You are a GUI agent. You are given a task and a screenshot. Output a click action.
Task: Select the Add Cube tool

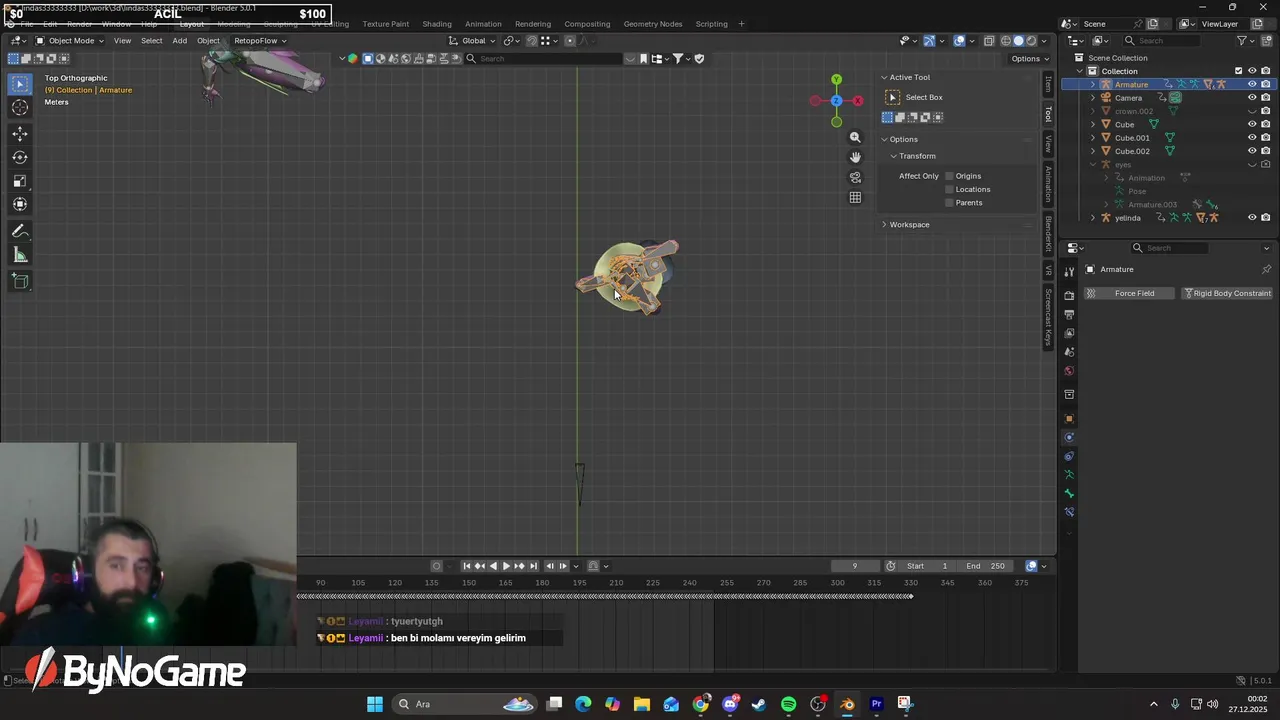coord(20,281)
